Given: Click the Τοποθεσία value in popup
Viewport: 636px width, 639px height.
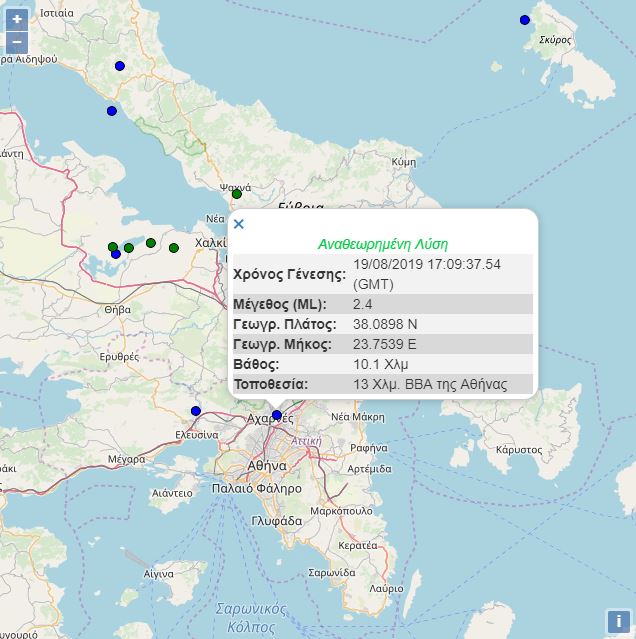Looking at the screenshot, I should click(x=430, y=384).
